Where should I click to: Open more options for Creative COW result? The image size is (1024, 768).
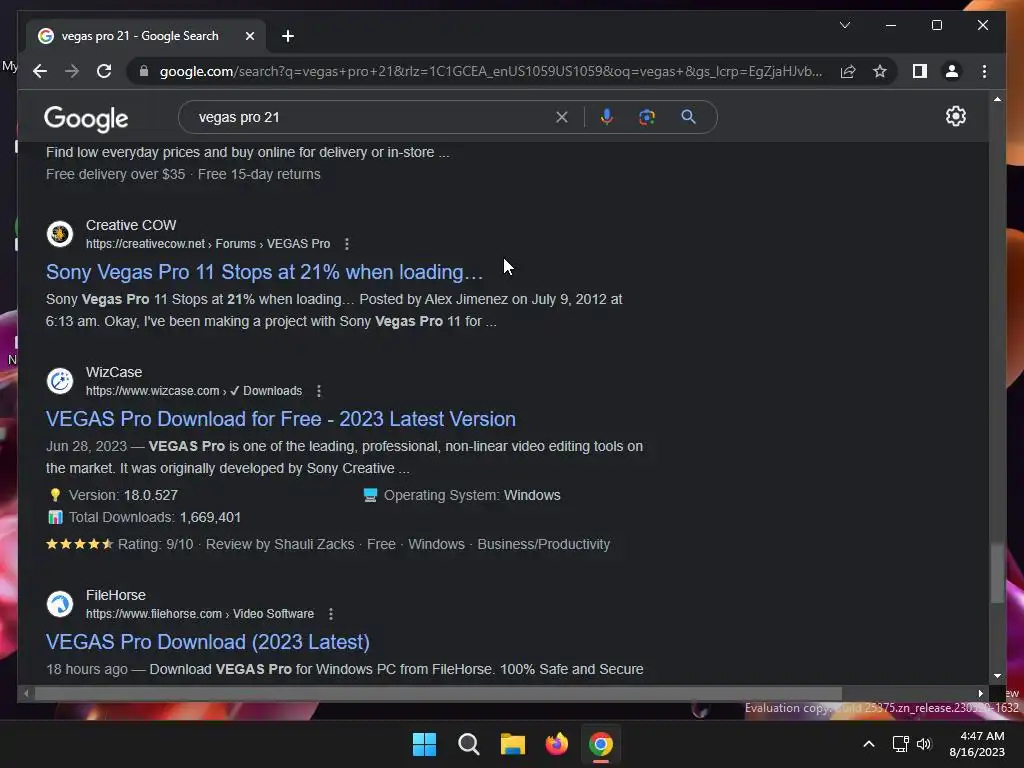(347, 244)
